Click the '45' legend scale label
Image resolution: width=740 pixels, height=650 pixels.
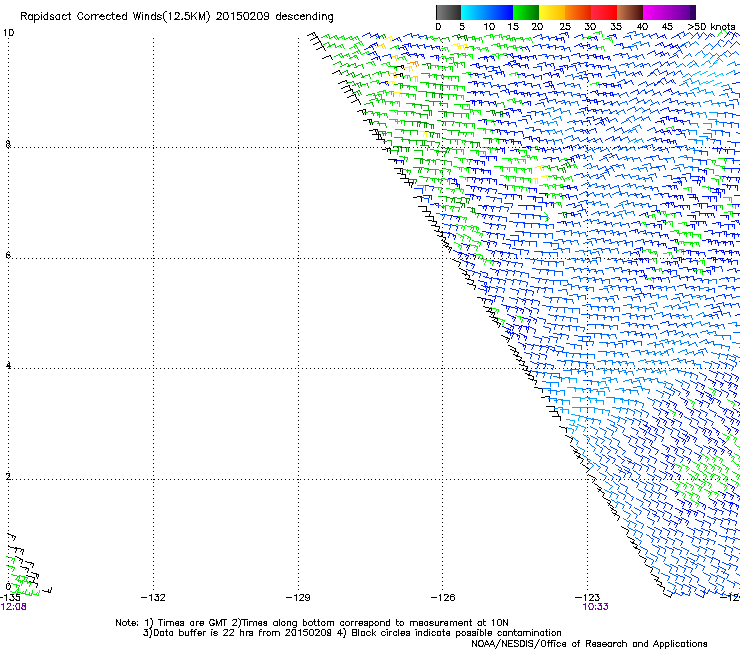tap(667, 27)
